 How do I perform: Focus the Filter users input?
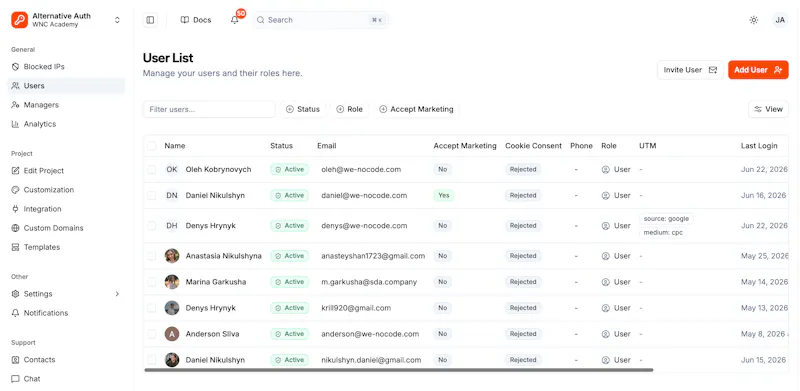(x=209, y=109)
